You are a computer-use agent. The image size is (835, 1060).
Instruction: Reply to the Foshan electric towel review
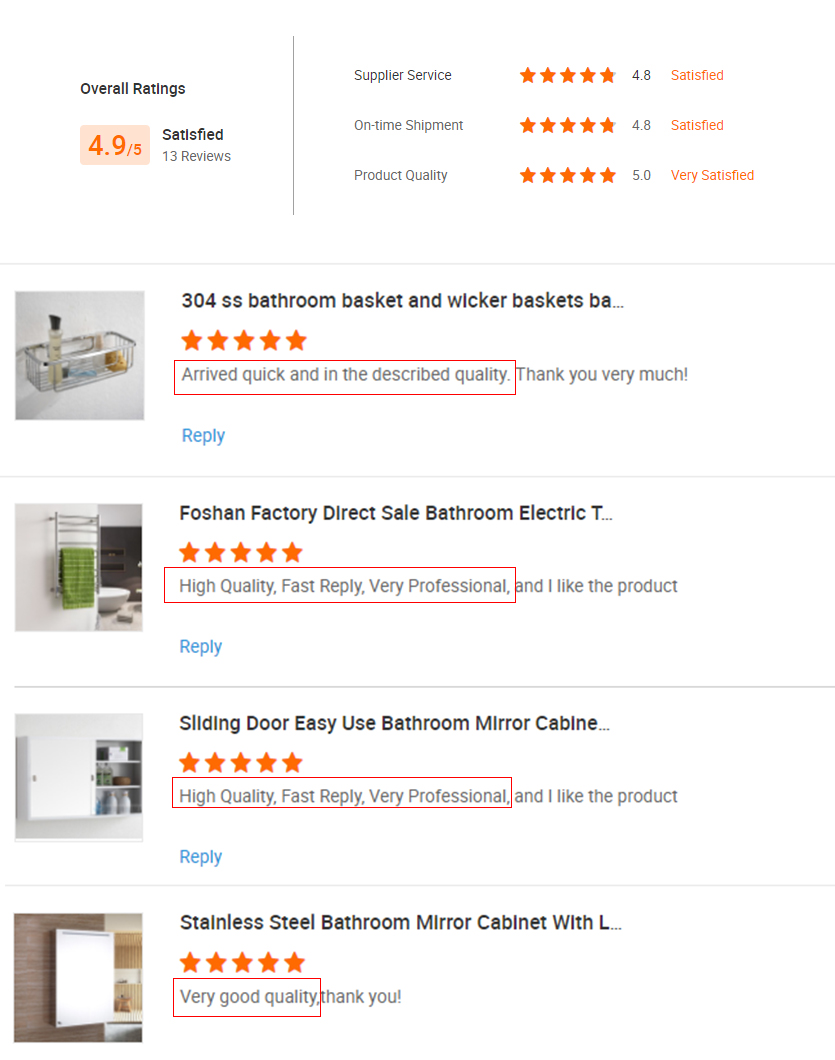tap(200, 647)
